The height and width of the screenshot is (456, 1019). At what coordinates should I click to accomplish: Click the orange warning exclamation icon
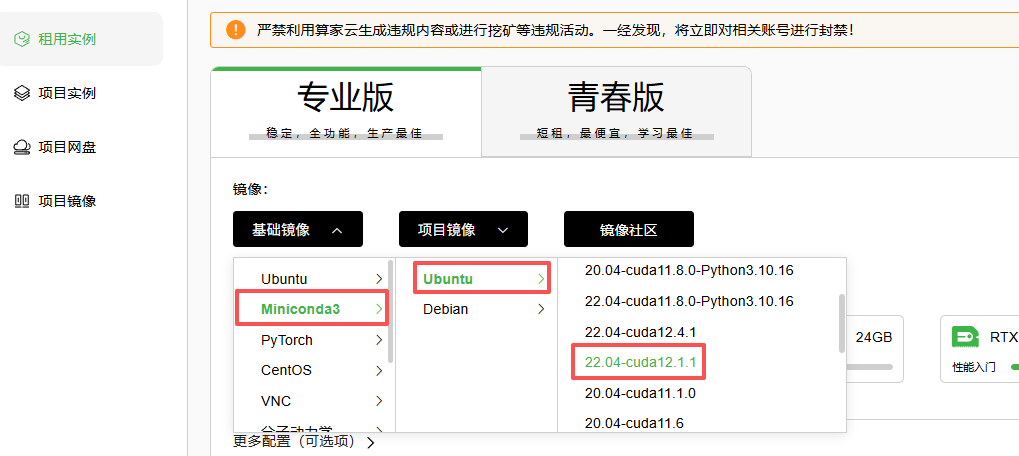(x=235, y=29)
